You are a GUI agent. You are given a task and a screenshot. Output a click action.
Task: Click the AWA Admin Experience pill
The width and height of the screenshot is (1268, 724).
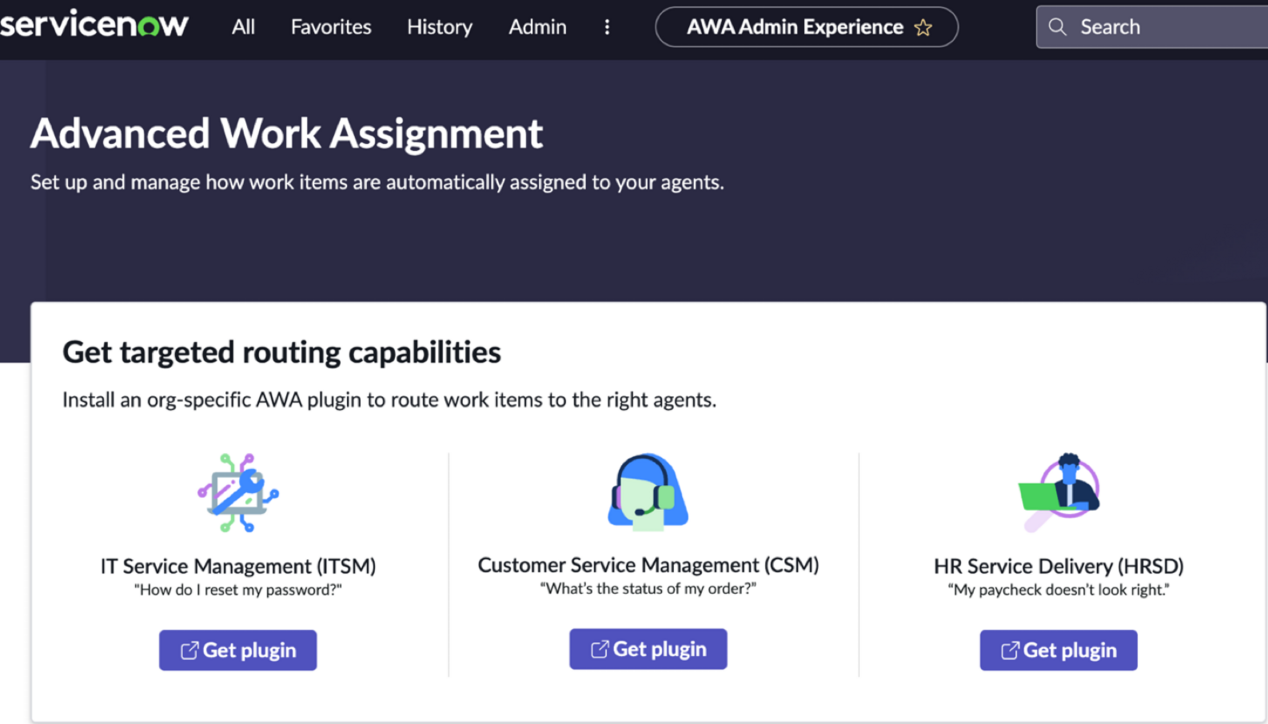point(806,27)
